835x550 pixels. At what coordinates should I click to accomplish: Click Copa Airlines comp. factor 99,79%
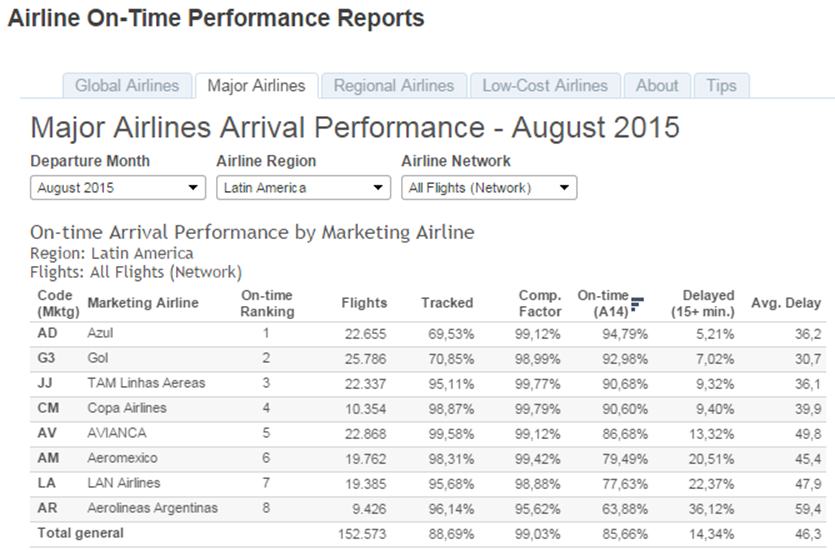pos(537,409)
